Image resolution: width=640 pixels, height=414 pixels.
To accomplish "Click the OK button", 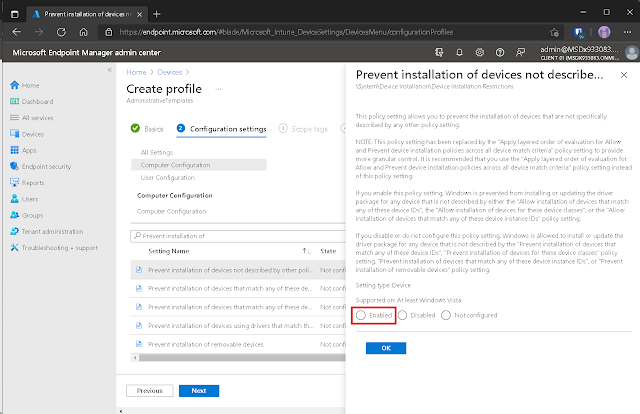I will (384, 348).
